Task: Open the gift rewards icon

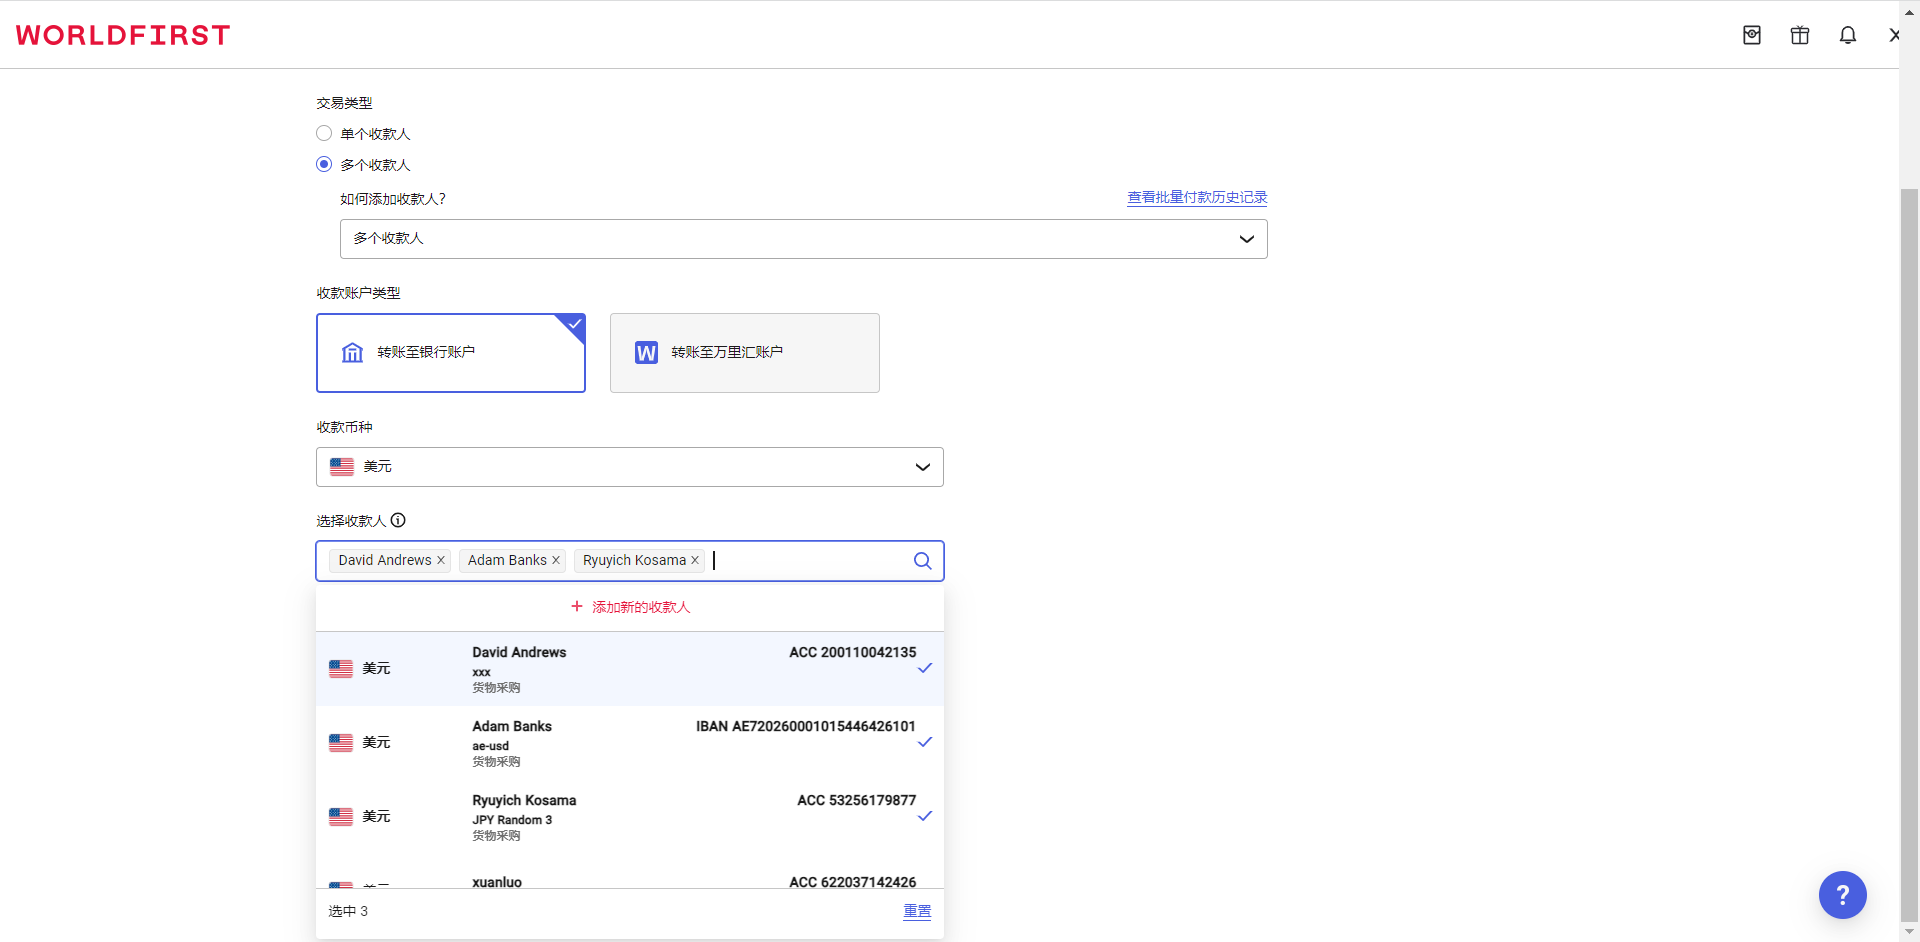Action: click(1799, 35)
